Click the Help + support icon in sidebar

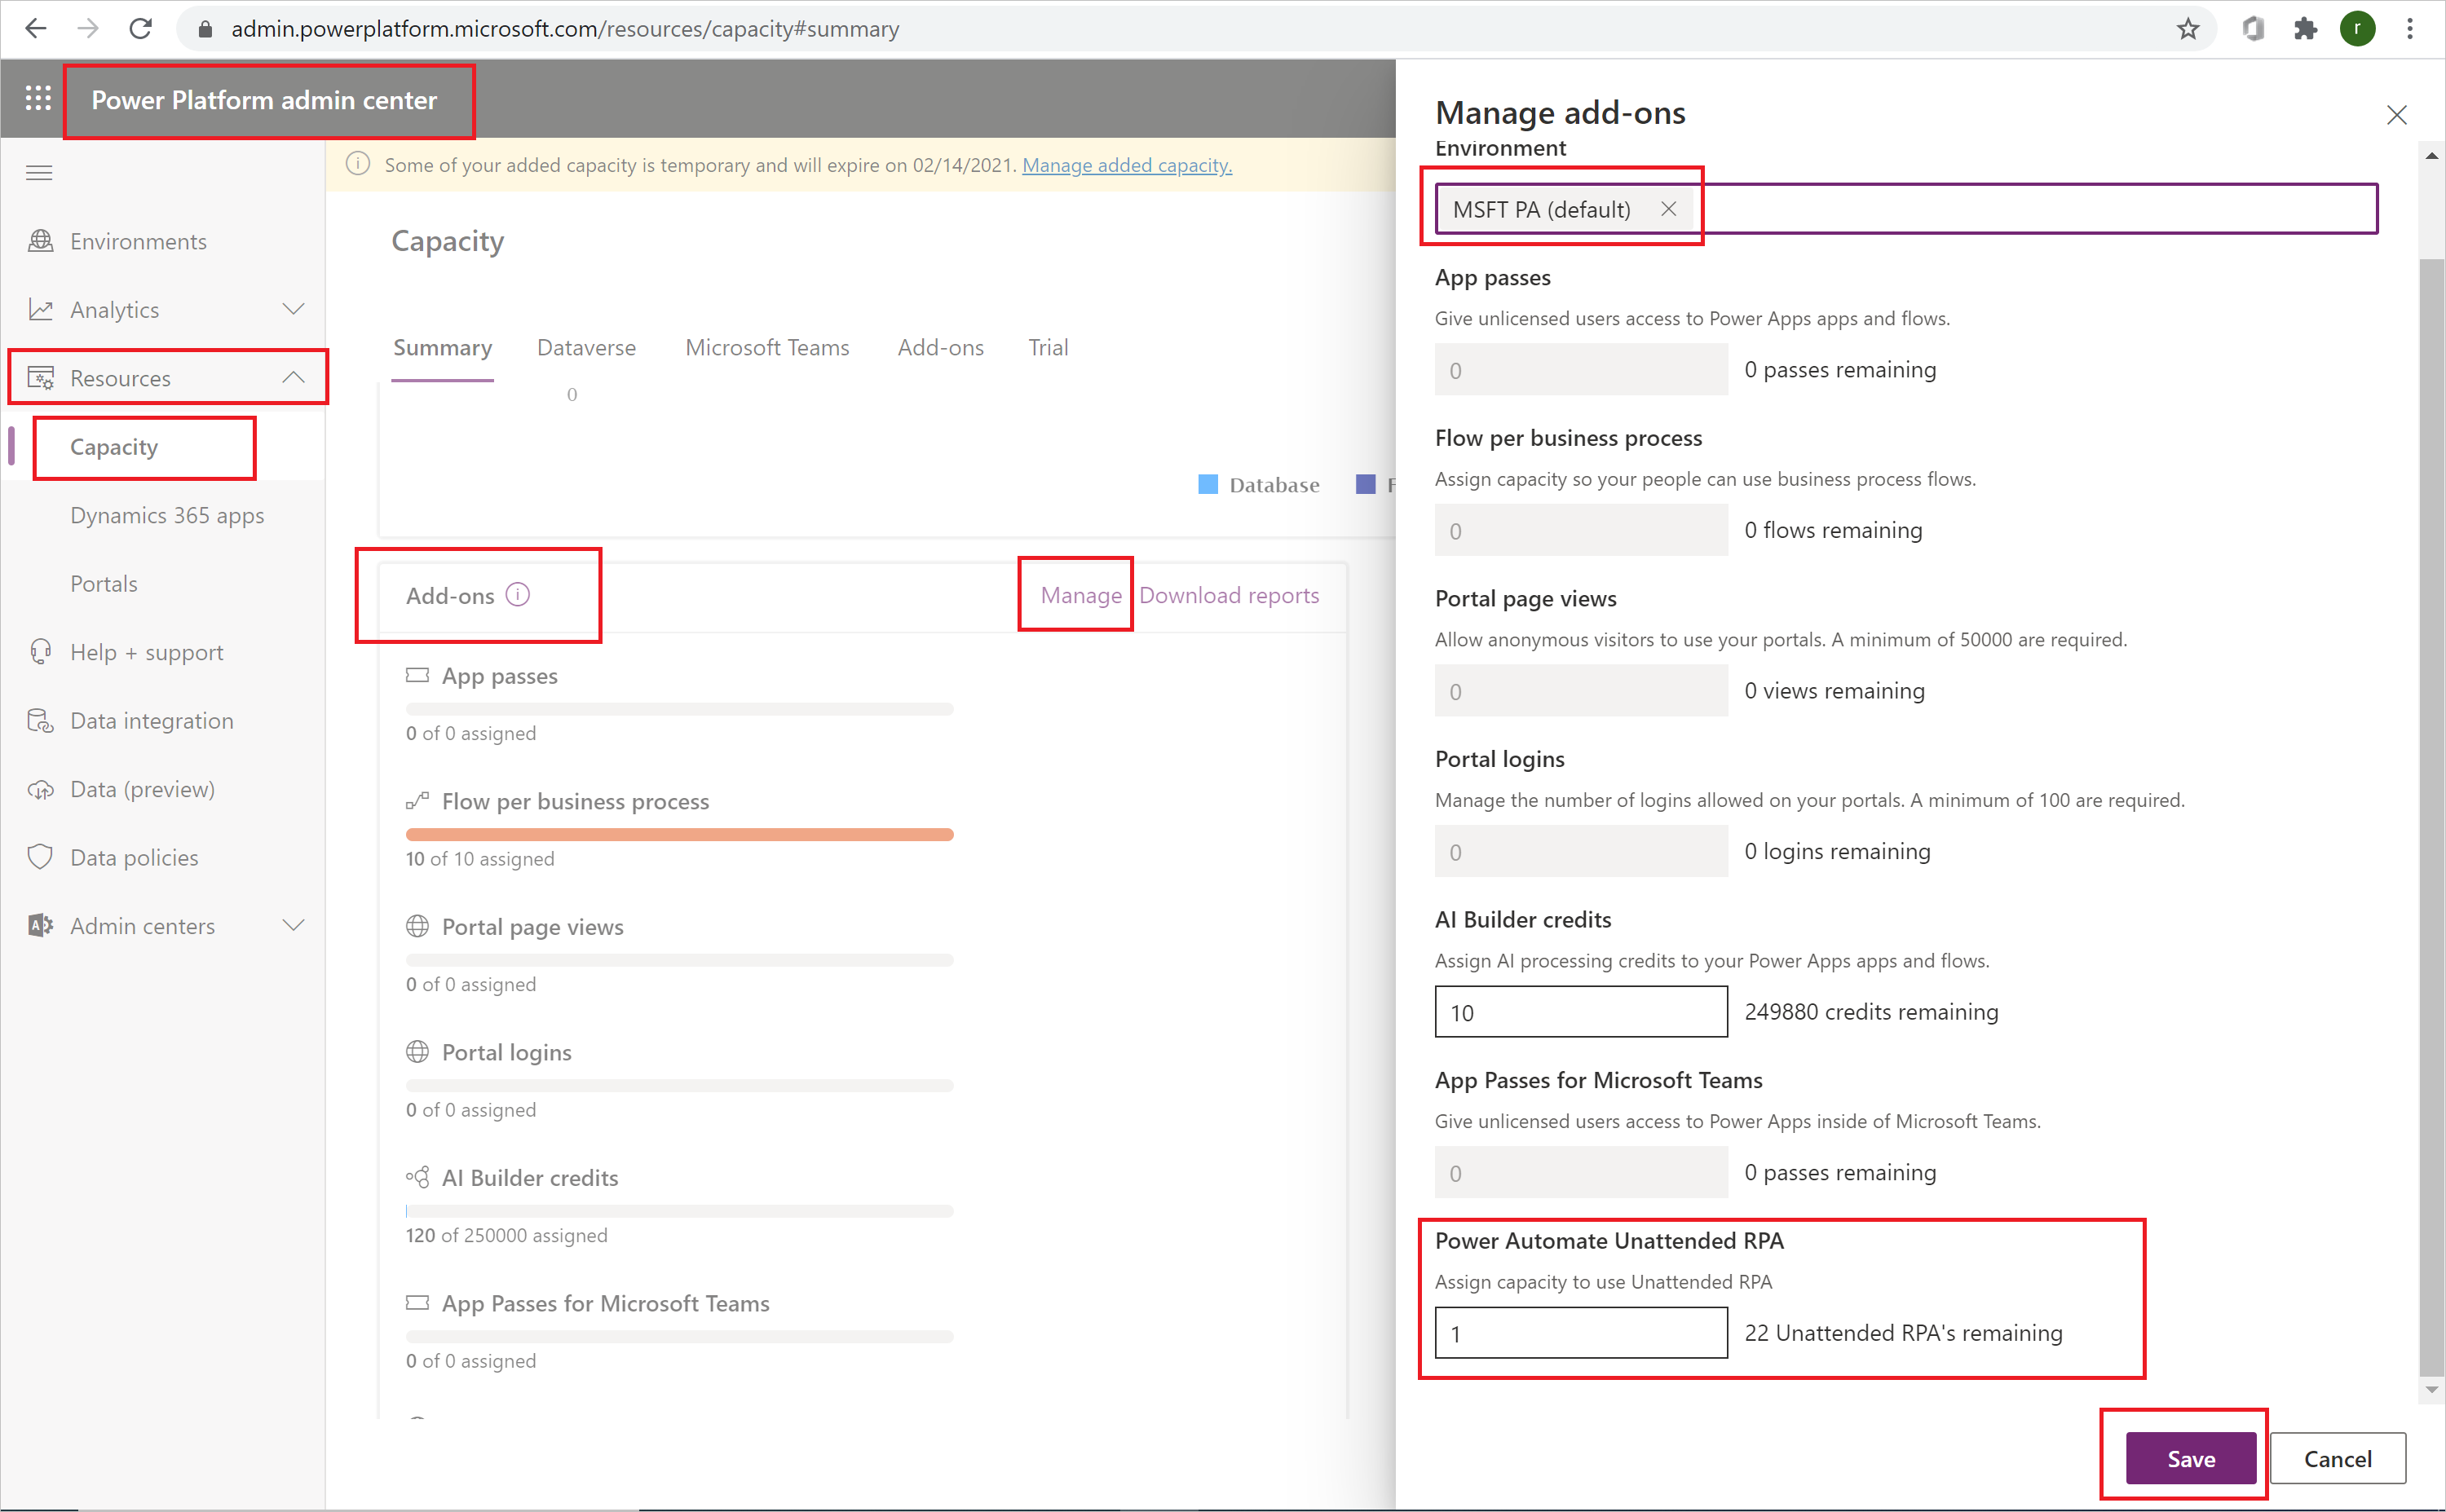click(38, 651)
